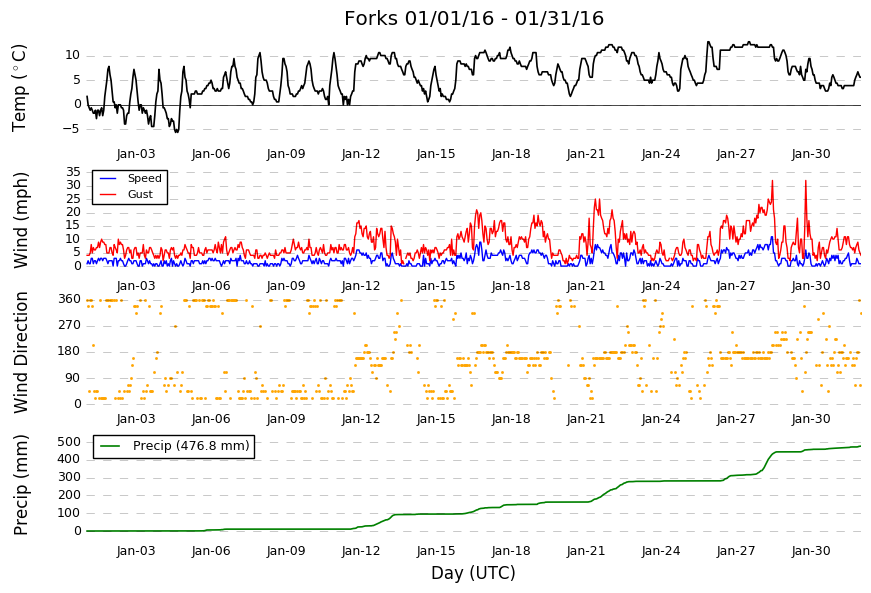This screenshot has height=593, width=871.
Task: Click the green Precip legend line
Action: (x=109, y=446)
